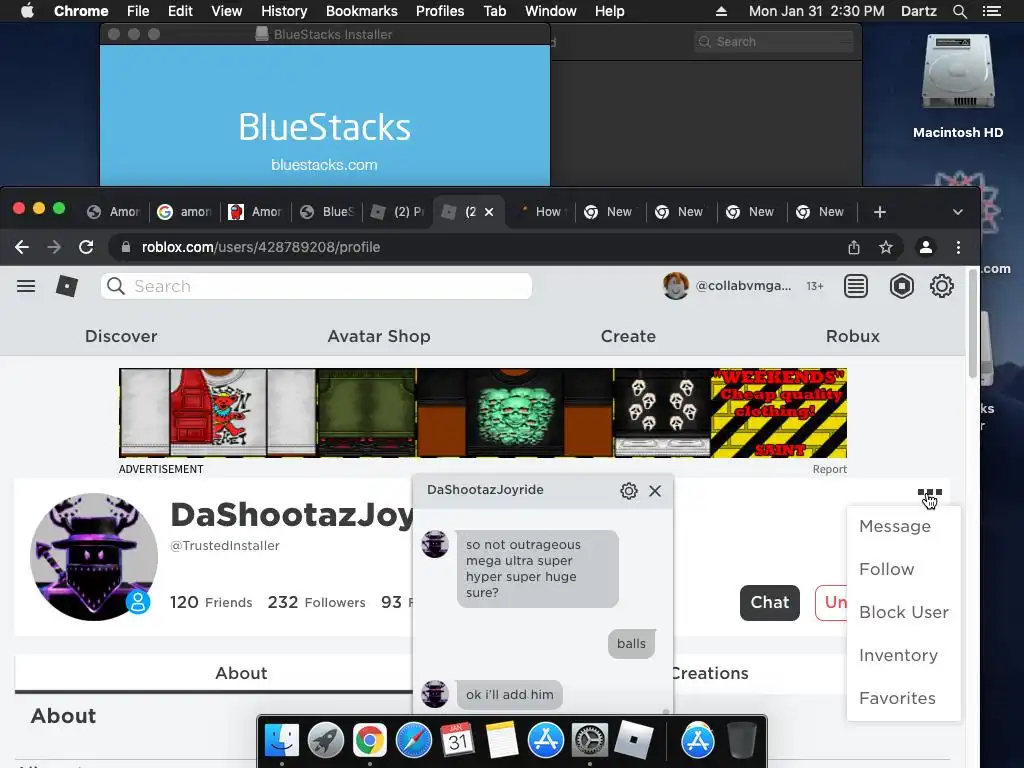The image size is (1024, 768).
Task: Click the profile three-dot options button
Action: tap(930, 492)
